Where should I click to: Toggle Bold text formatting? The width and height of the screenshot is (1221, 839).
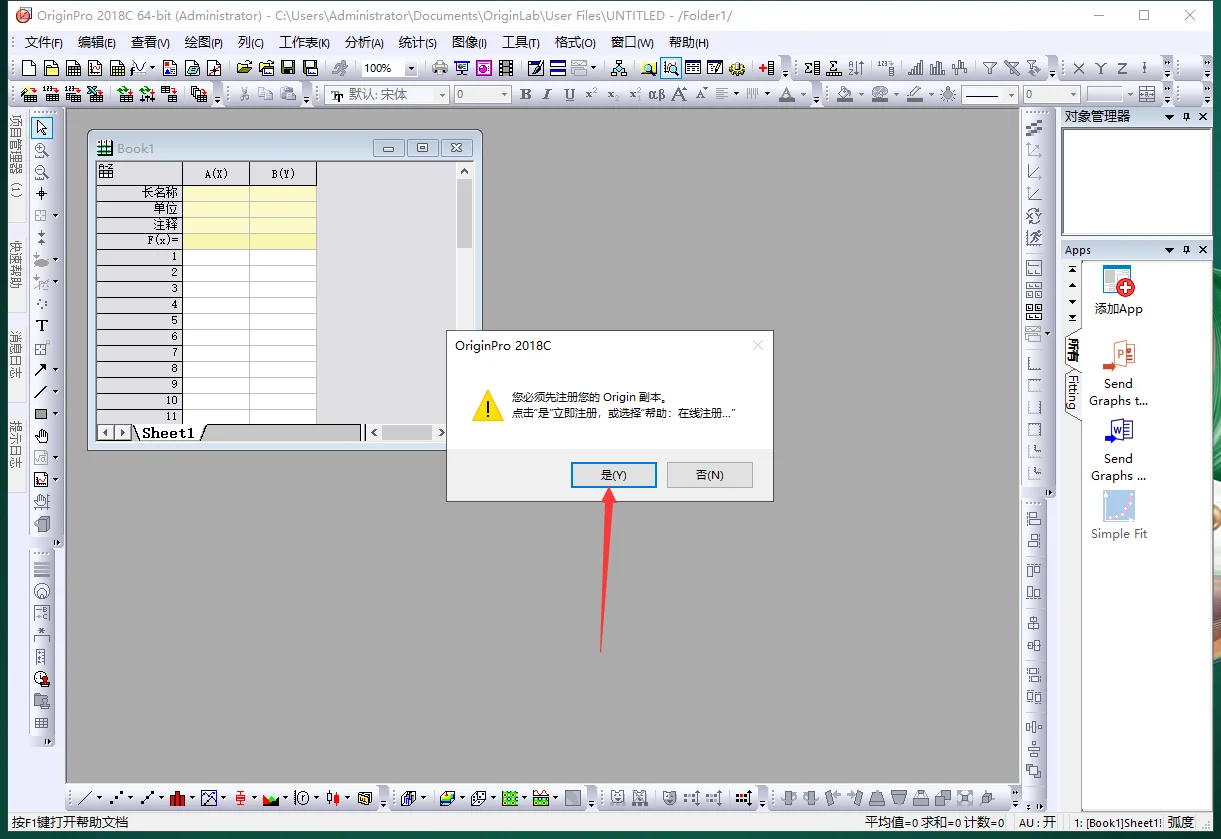tap(526, 95)
